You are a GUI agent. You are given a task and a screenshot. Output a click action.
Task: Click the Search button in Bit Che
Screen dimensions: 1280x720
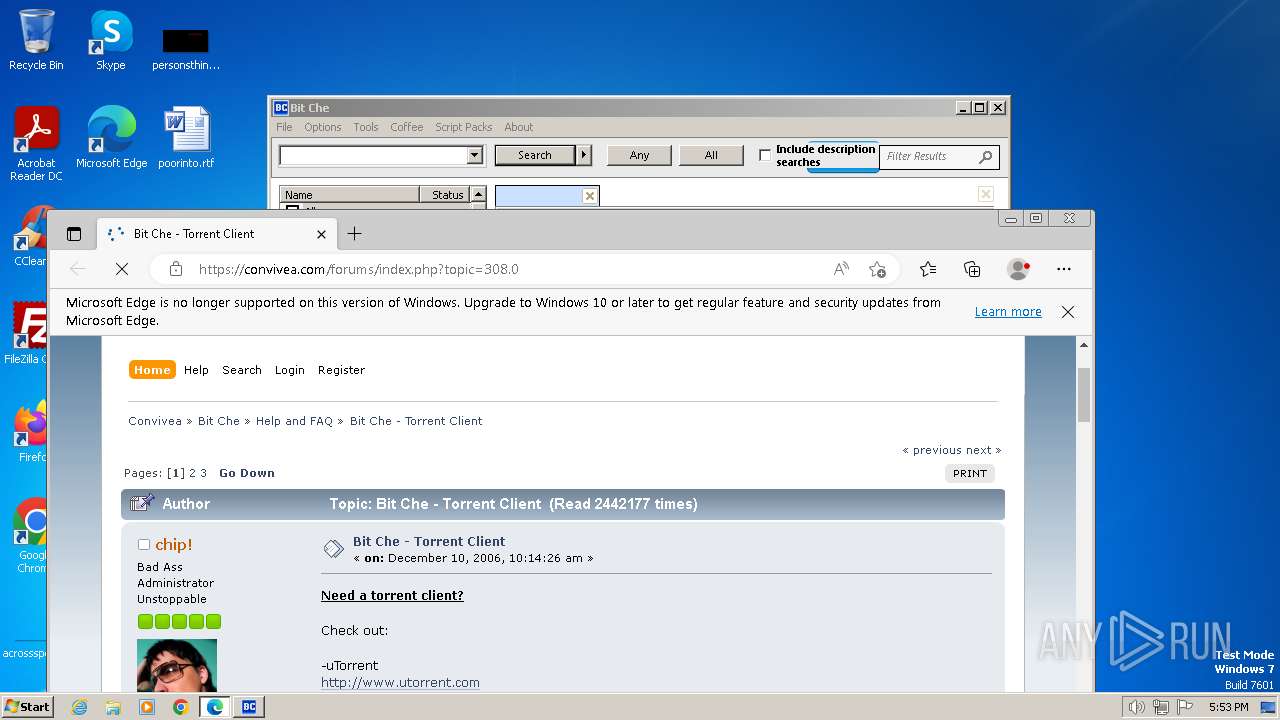coord(534,155)
